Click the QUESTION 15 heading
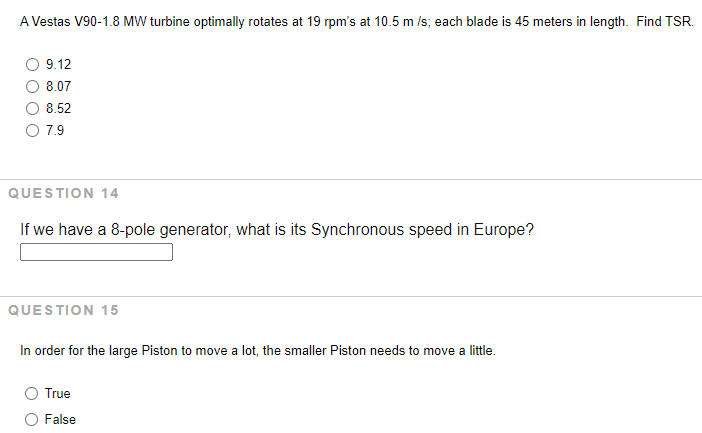The image size is (702, 433). [x=64, y=310]
